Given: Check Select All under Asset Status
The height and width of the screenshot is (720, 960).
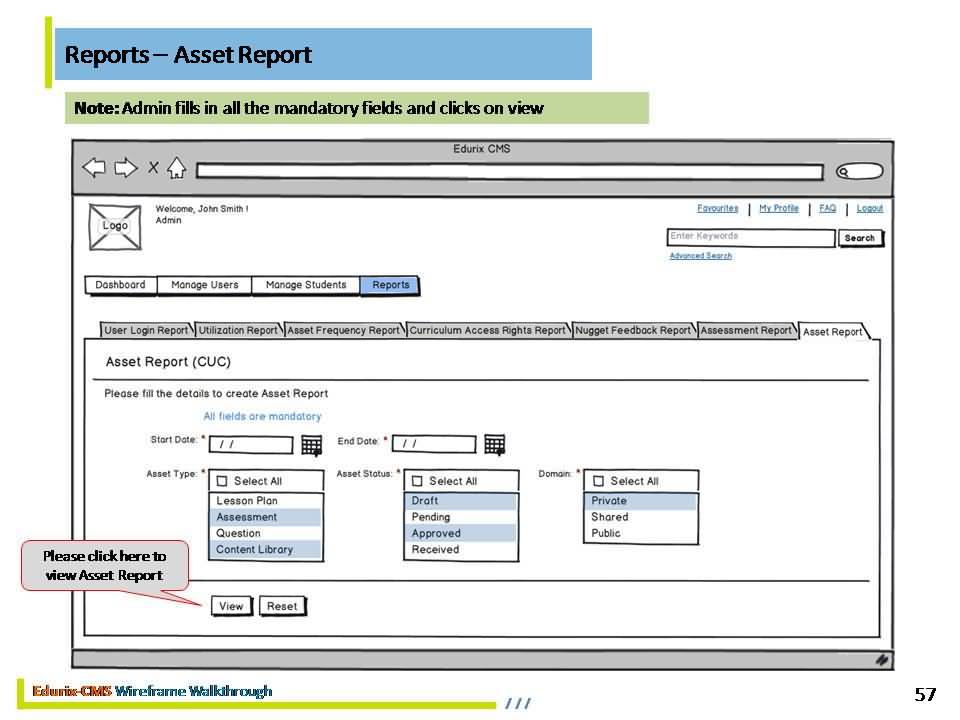Looking at the screenshot, I should pyautogui.click(x=418, y=481).
